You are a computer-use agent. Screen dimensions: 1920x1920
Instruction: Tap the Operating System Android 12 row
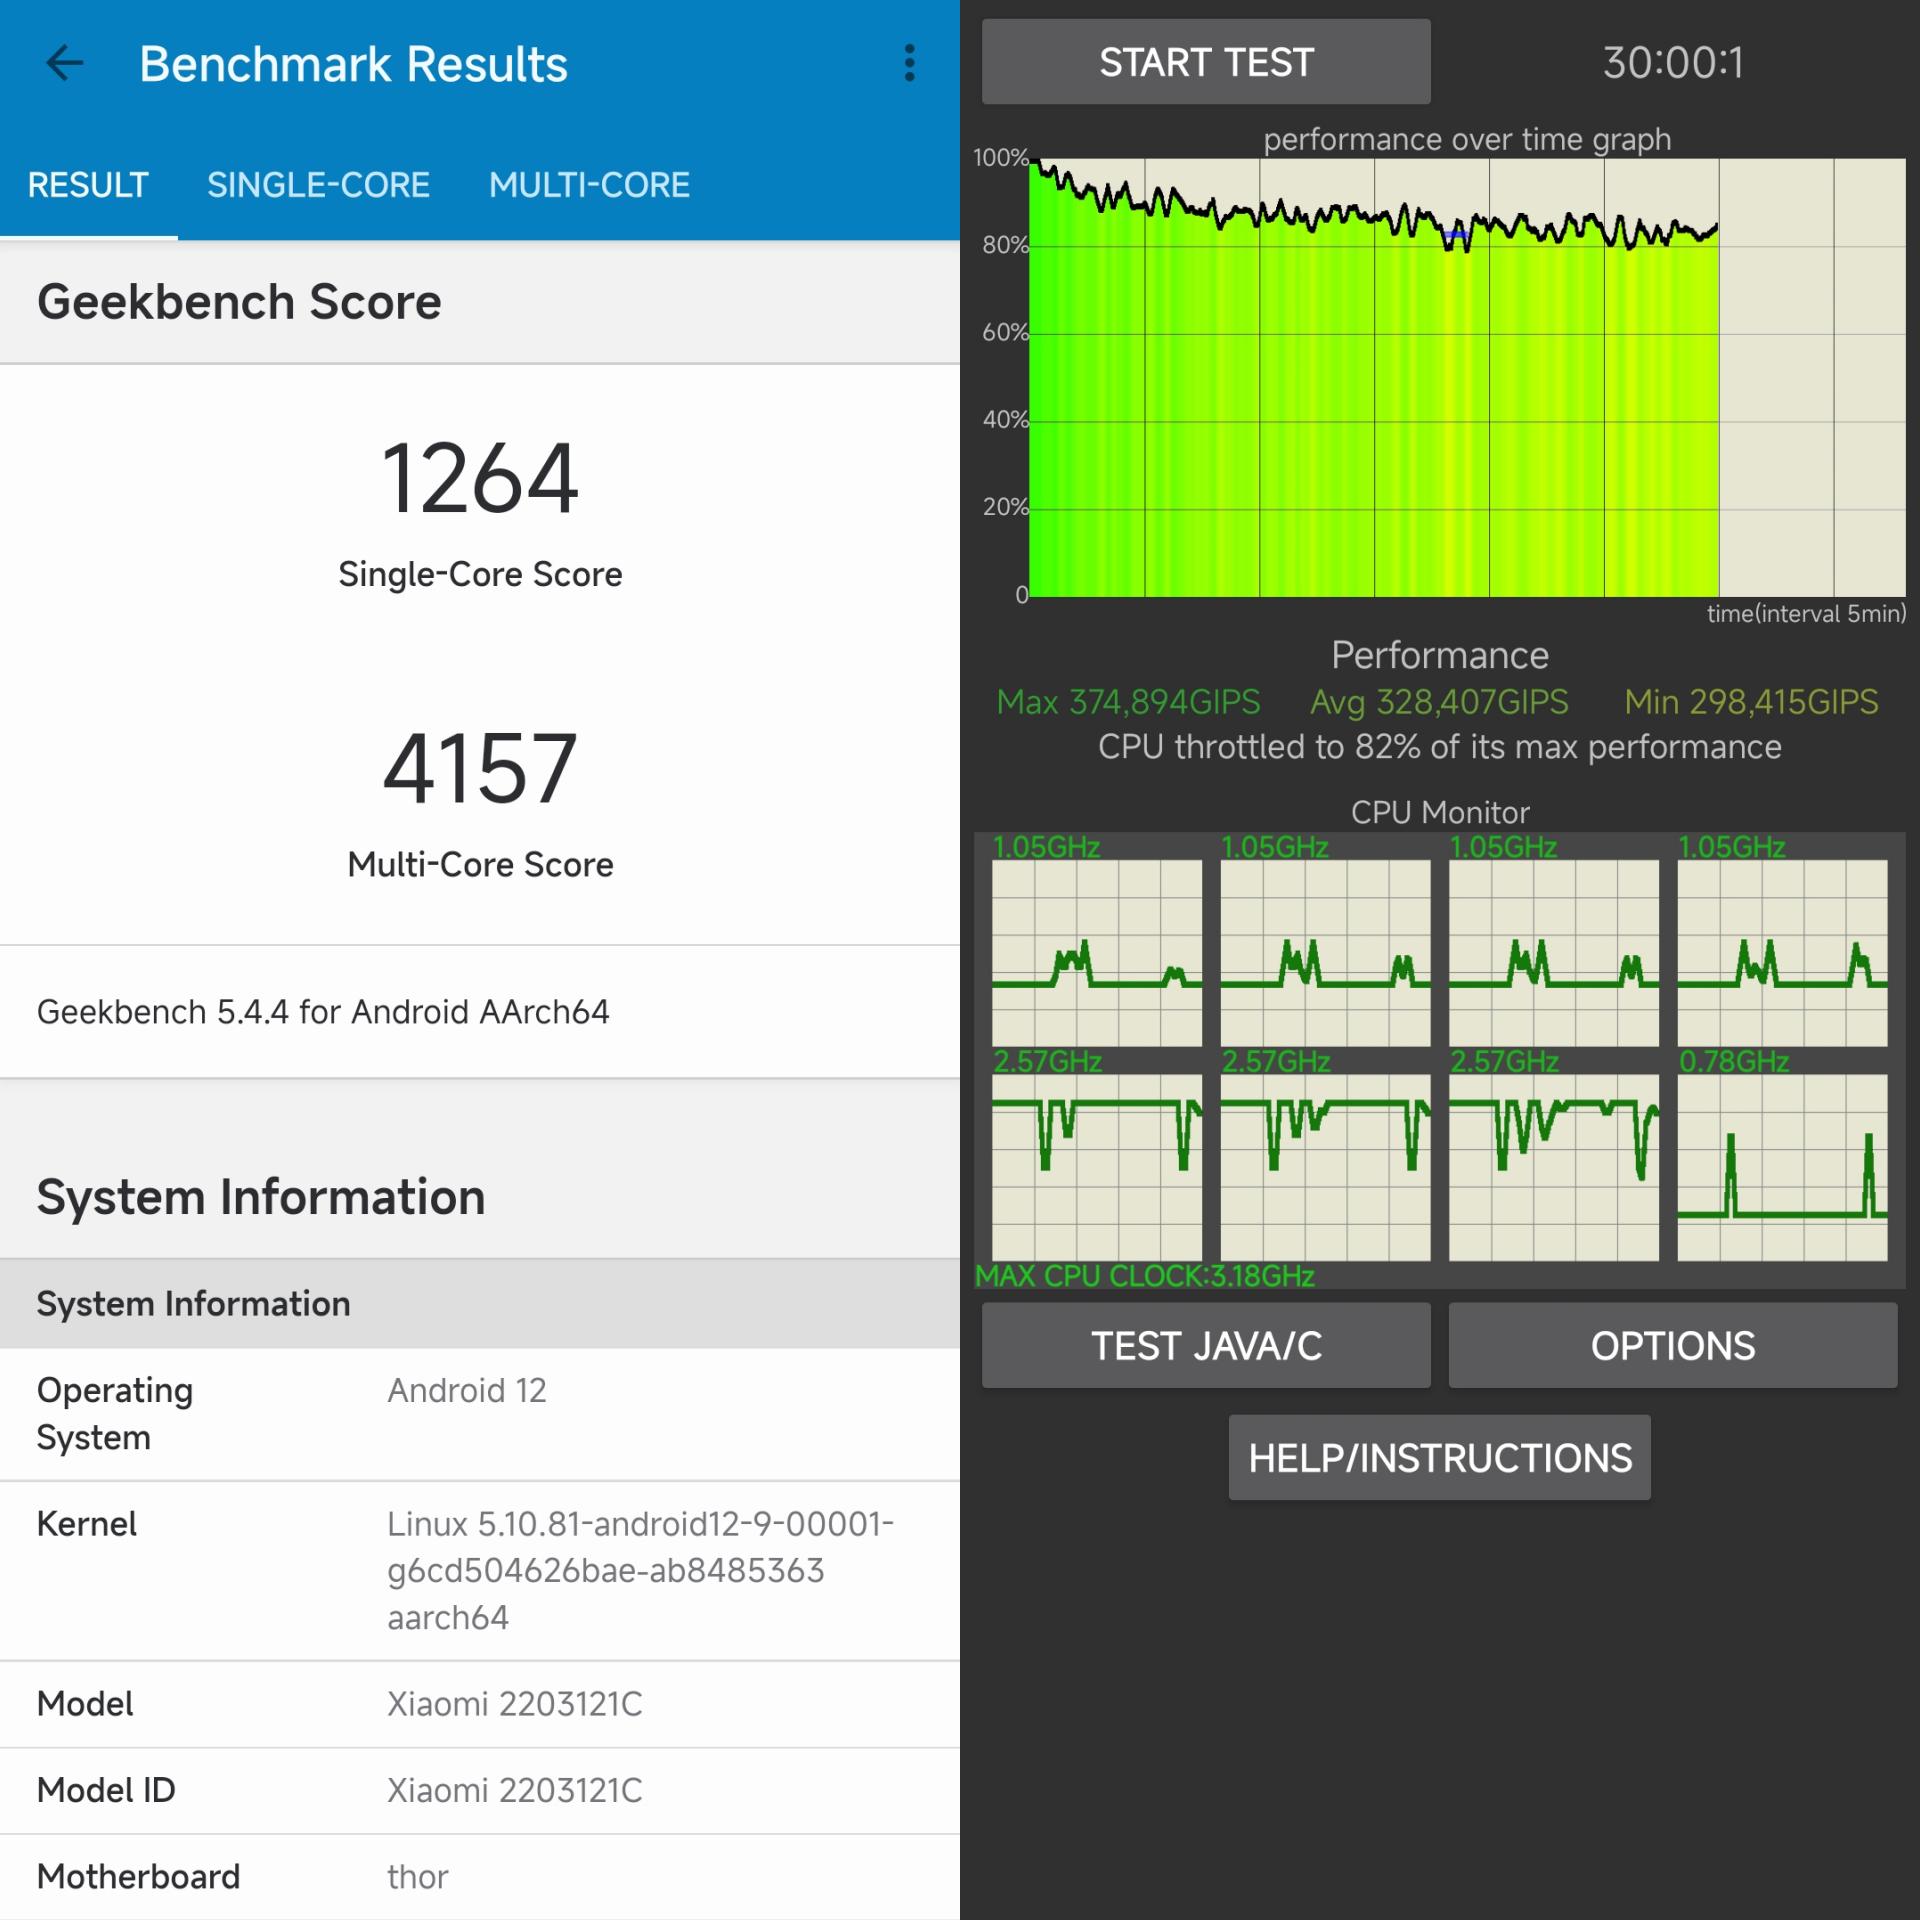pyautogui.click(x=480, y=1413)
